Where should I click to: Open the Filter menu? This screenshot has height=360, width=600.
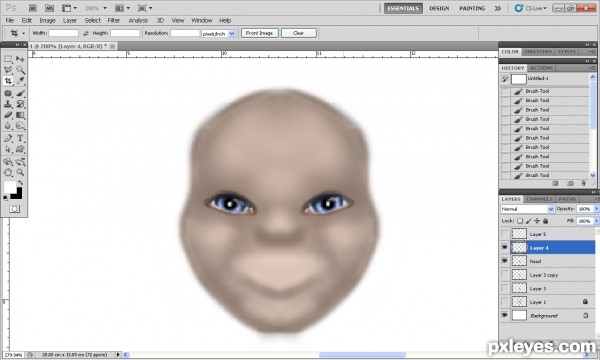(x=114, y=21)
